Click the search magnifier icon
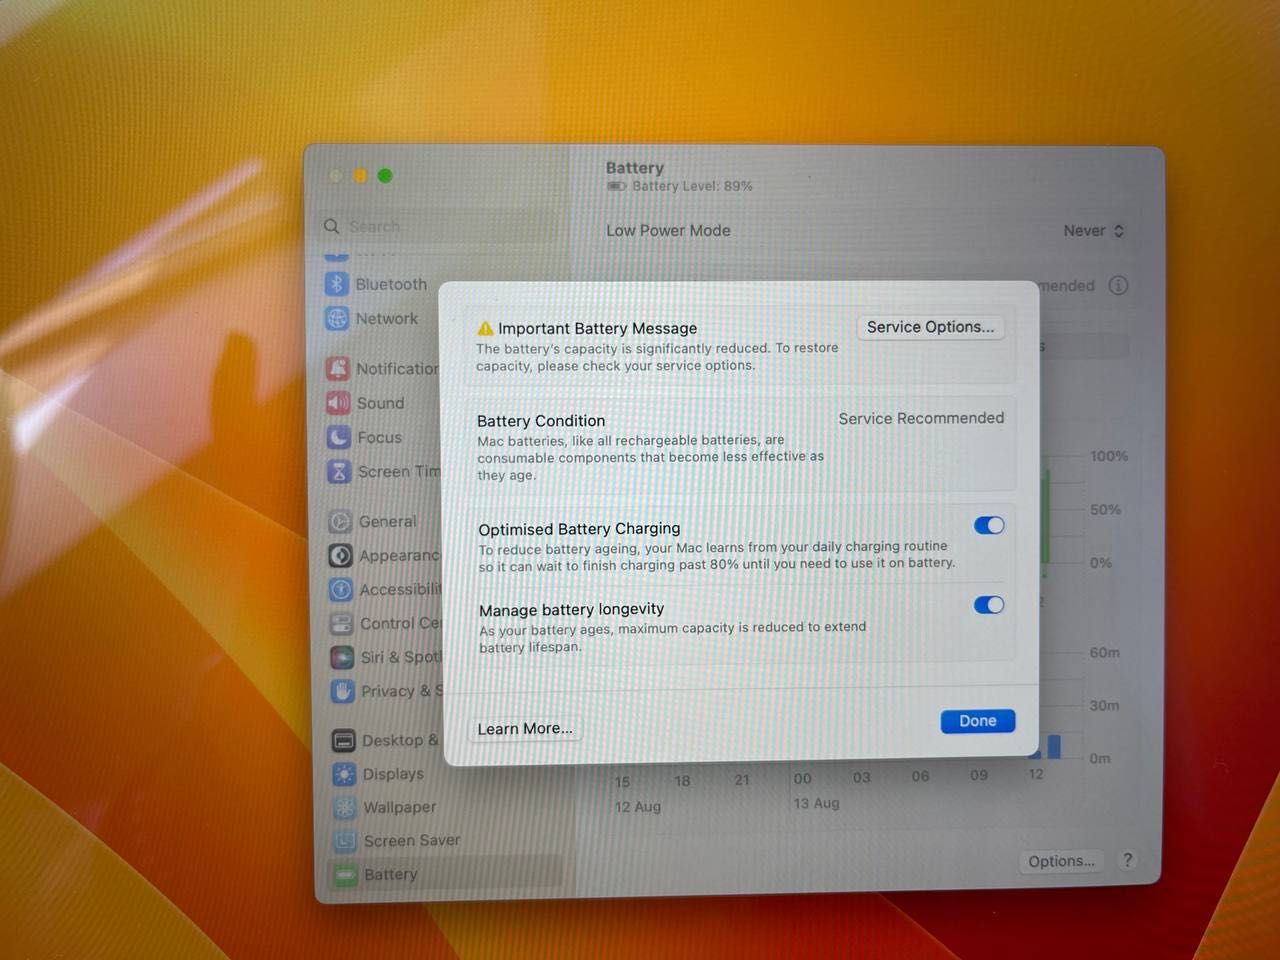The height and width of the screenshot is (960, 1280). point(332,226)
